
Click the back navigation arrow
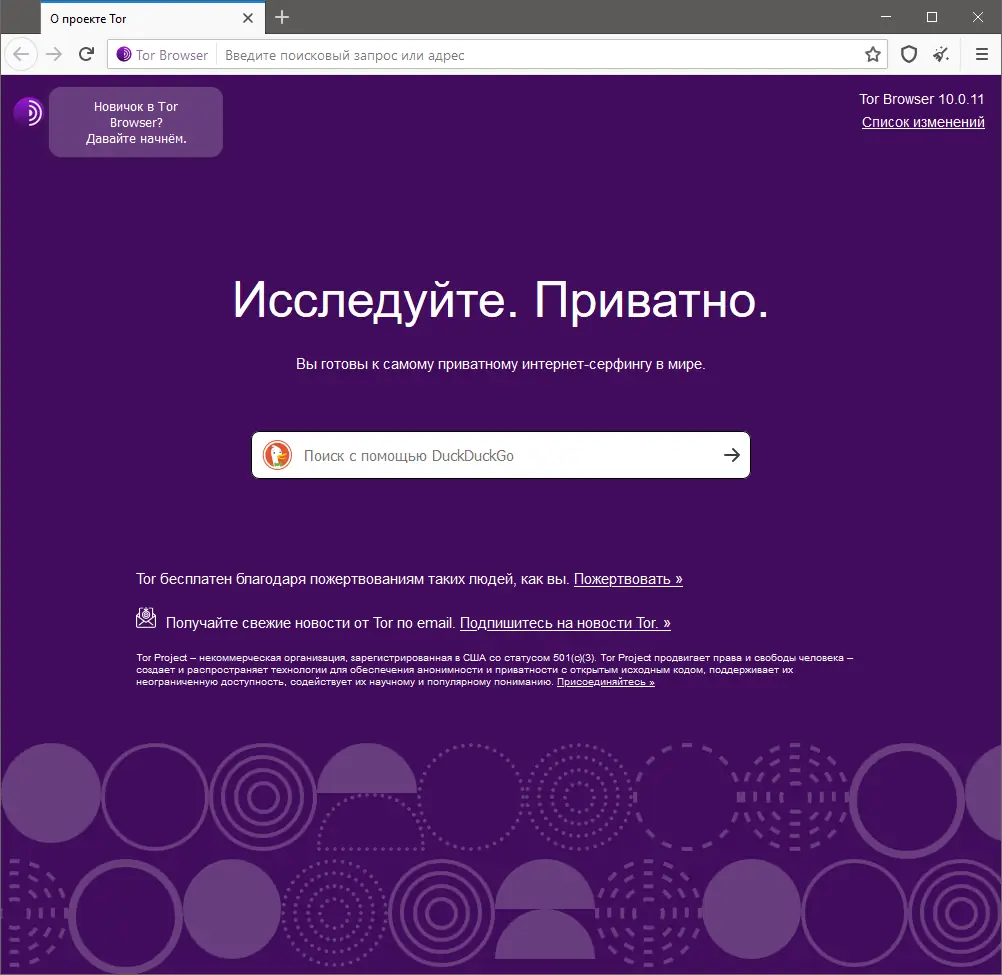20,54
